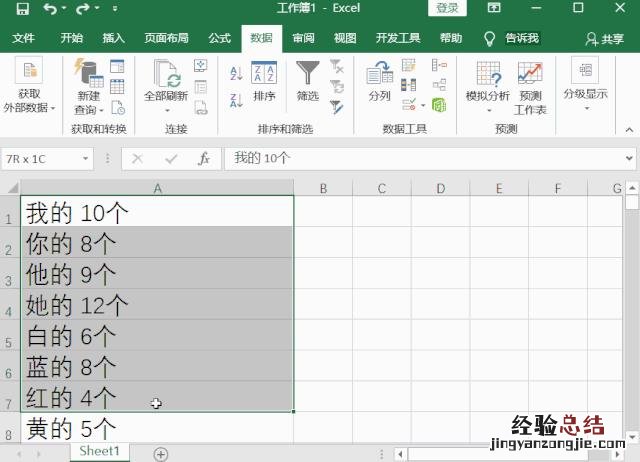Open the Name Box dropdown arrow
This screenshot has width=640, height=462.
[86, 159]
